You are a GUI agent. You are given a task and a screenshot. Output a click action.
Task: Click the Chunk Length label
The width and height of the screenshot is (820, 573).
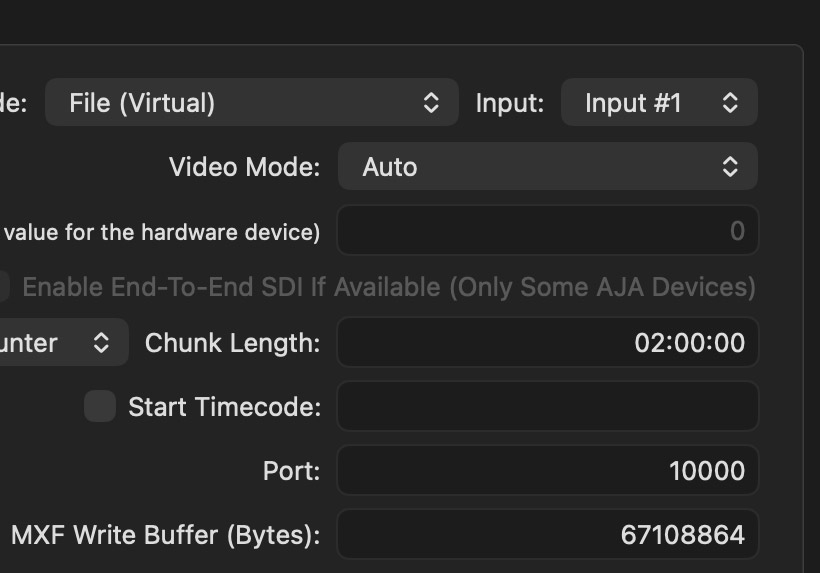coord(232,343)
